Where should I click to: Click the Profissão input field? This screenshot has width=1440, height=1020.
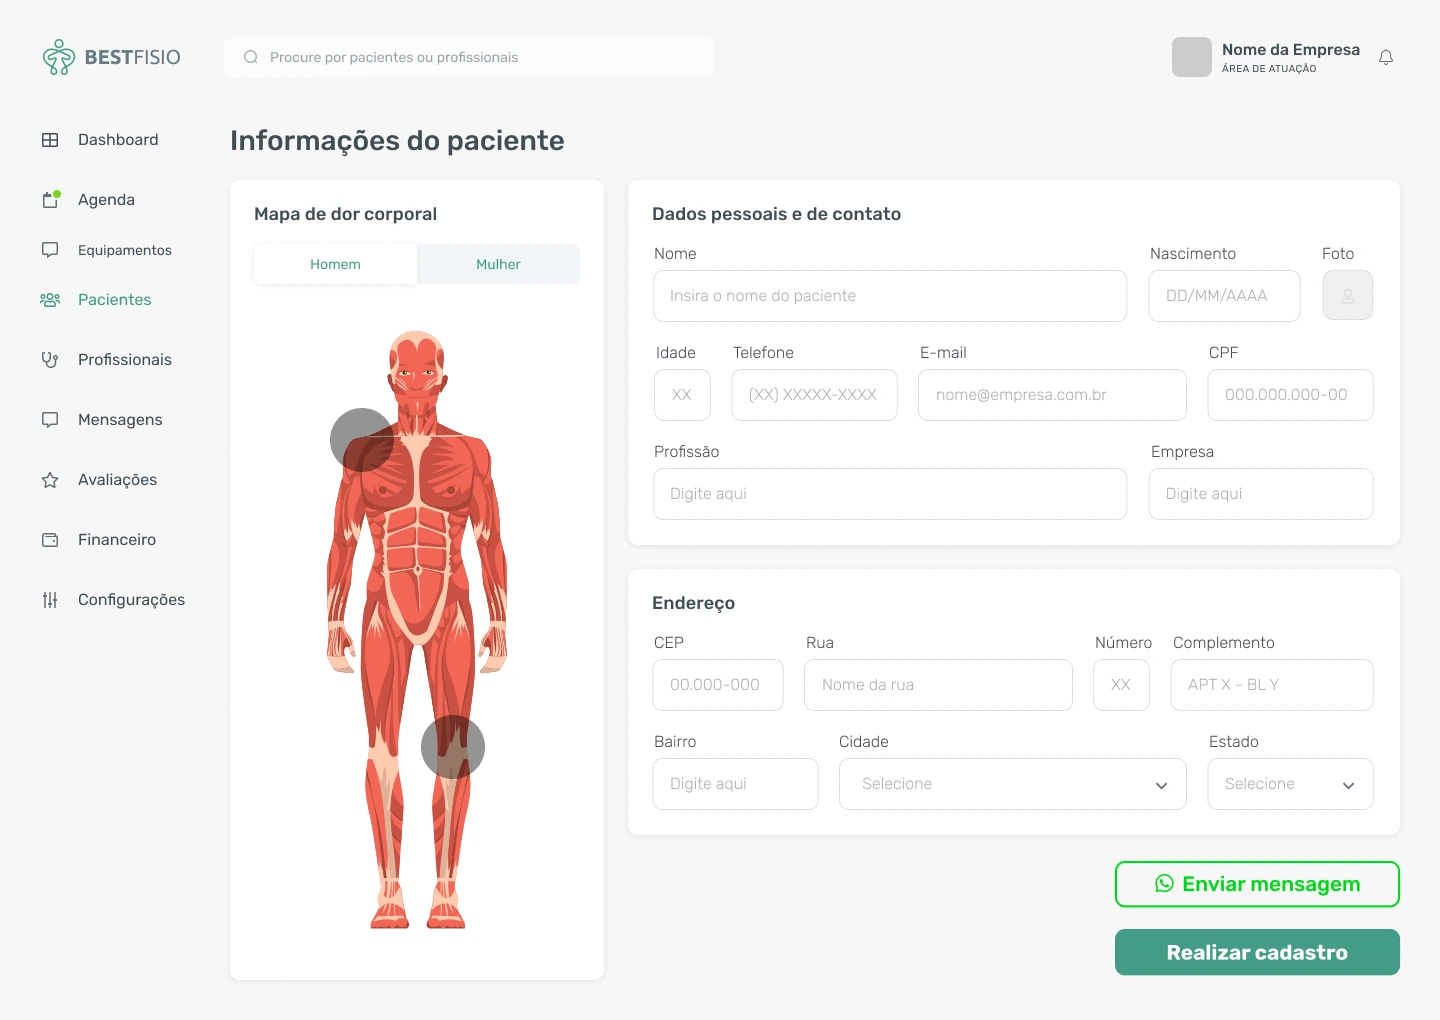(890, 494)
